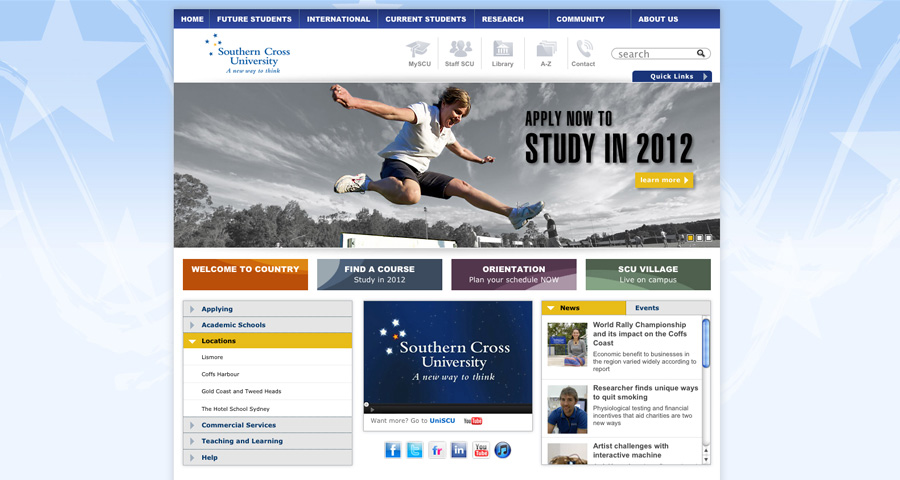Select the first banner slide indicator

point(690,238)
